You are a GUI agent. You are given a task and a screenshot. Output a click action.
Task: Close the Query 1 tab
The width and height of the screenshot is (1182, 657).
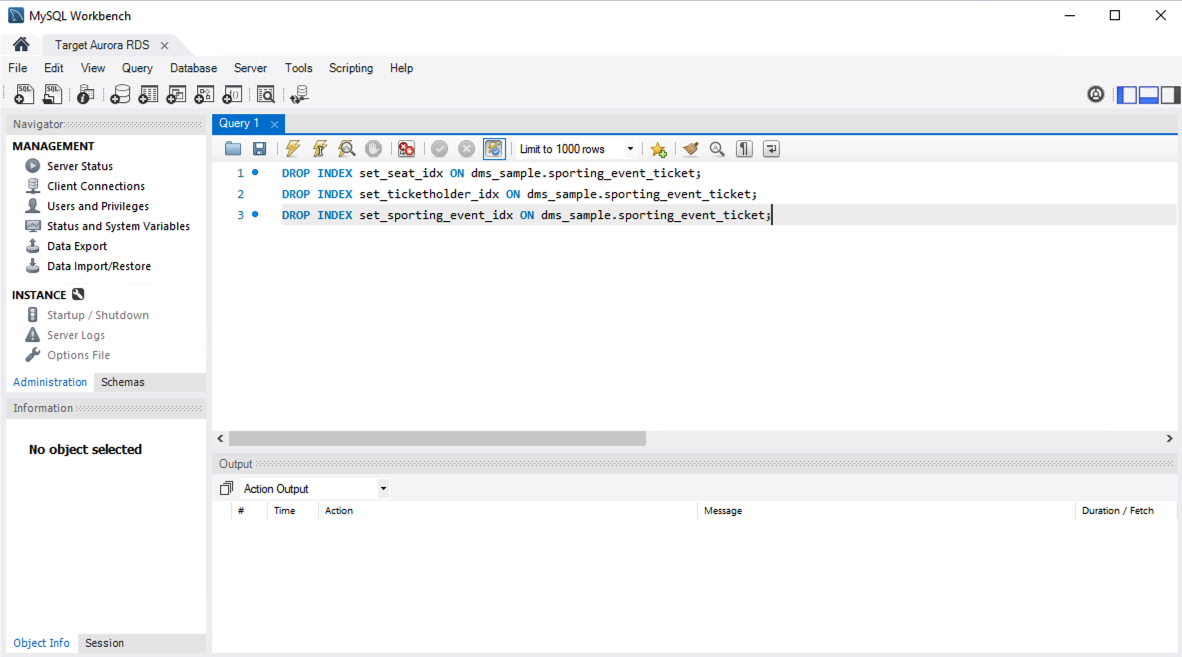(274, 124)
